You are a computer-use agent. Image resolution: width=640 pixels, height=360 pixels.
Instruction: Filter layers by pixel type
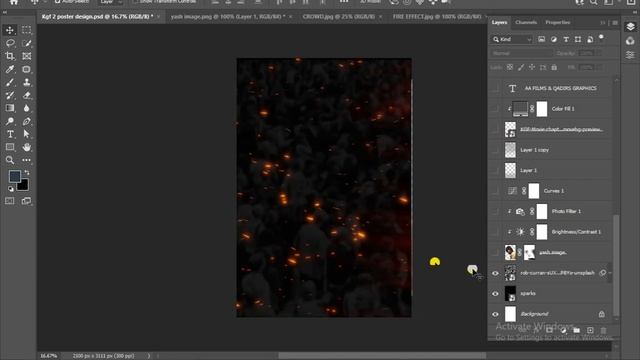point(541,39)
